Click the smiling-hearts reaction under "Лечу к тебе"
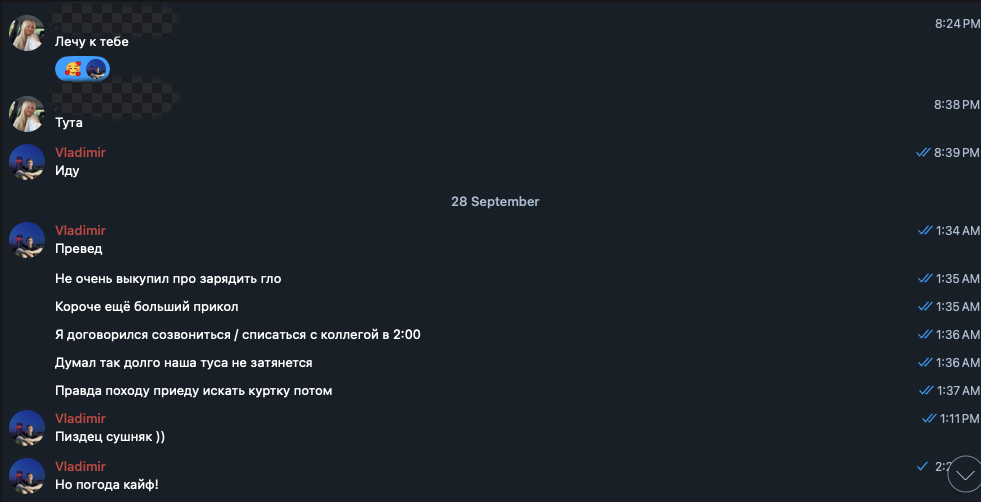 [72, 69]
